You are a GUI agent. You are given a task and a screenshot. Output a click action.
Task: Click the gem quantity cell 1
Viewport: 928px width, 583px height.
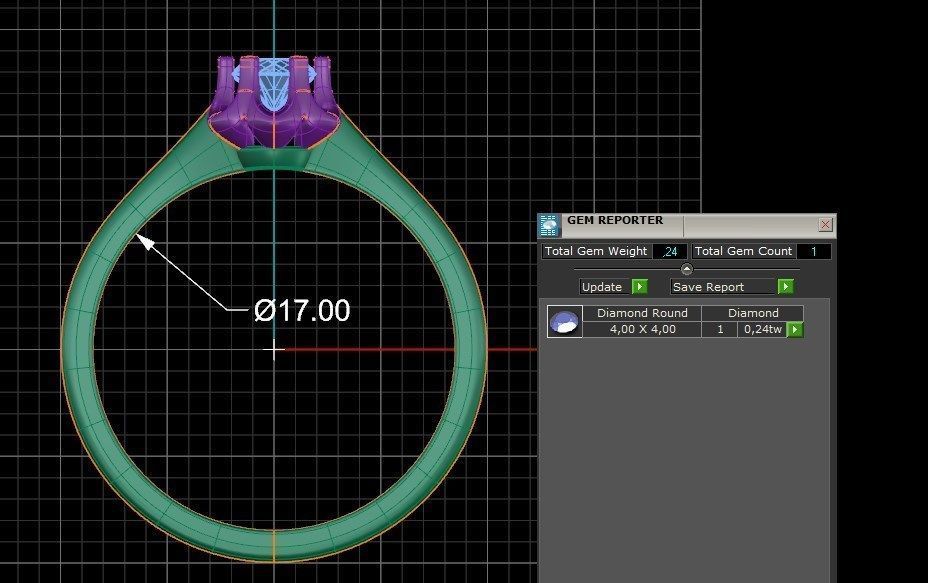(720, 330)
